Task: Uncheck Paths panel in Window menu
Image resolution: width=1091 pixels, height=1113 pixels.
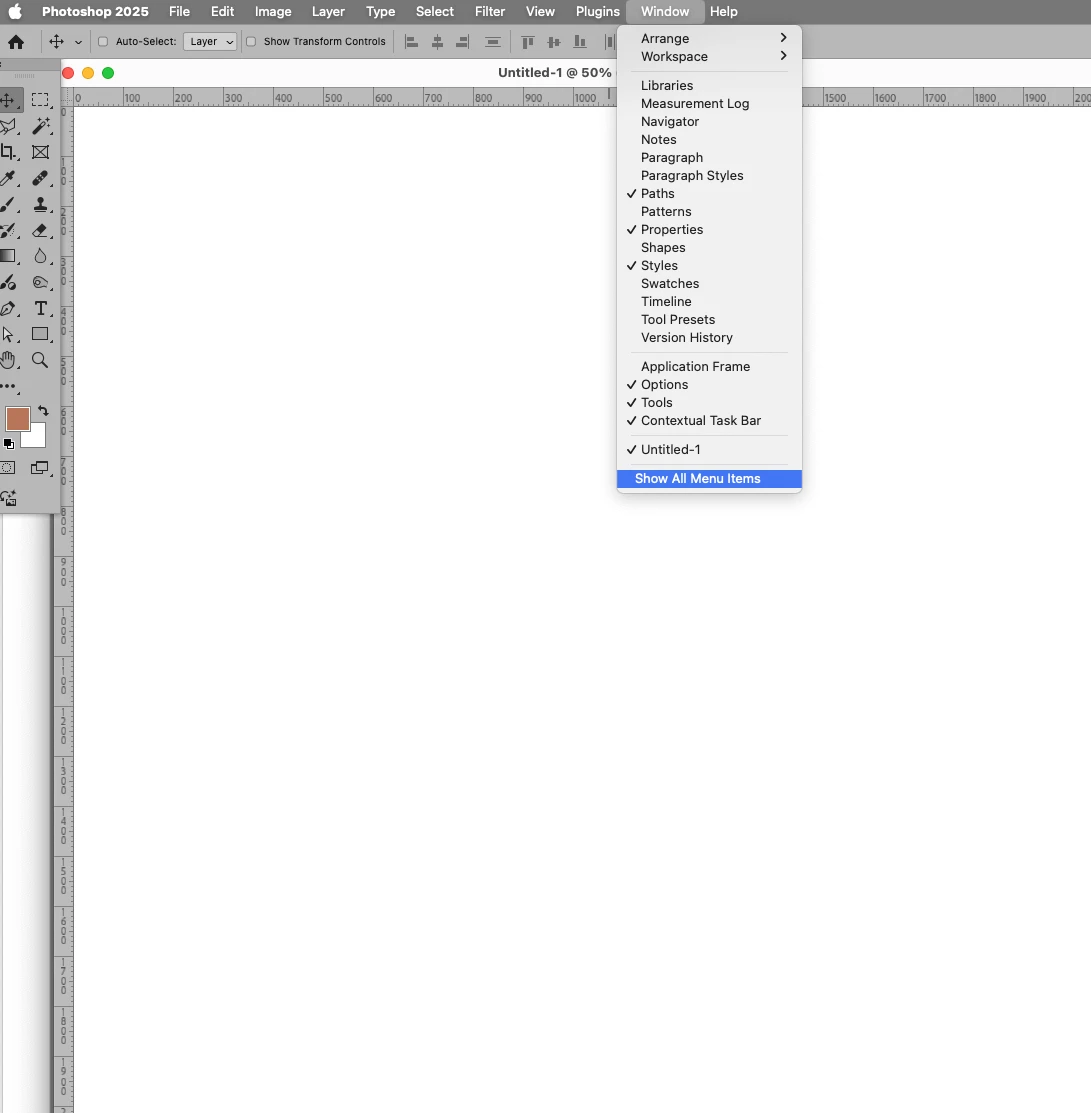Action: (x=709, y=194)
